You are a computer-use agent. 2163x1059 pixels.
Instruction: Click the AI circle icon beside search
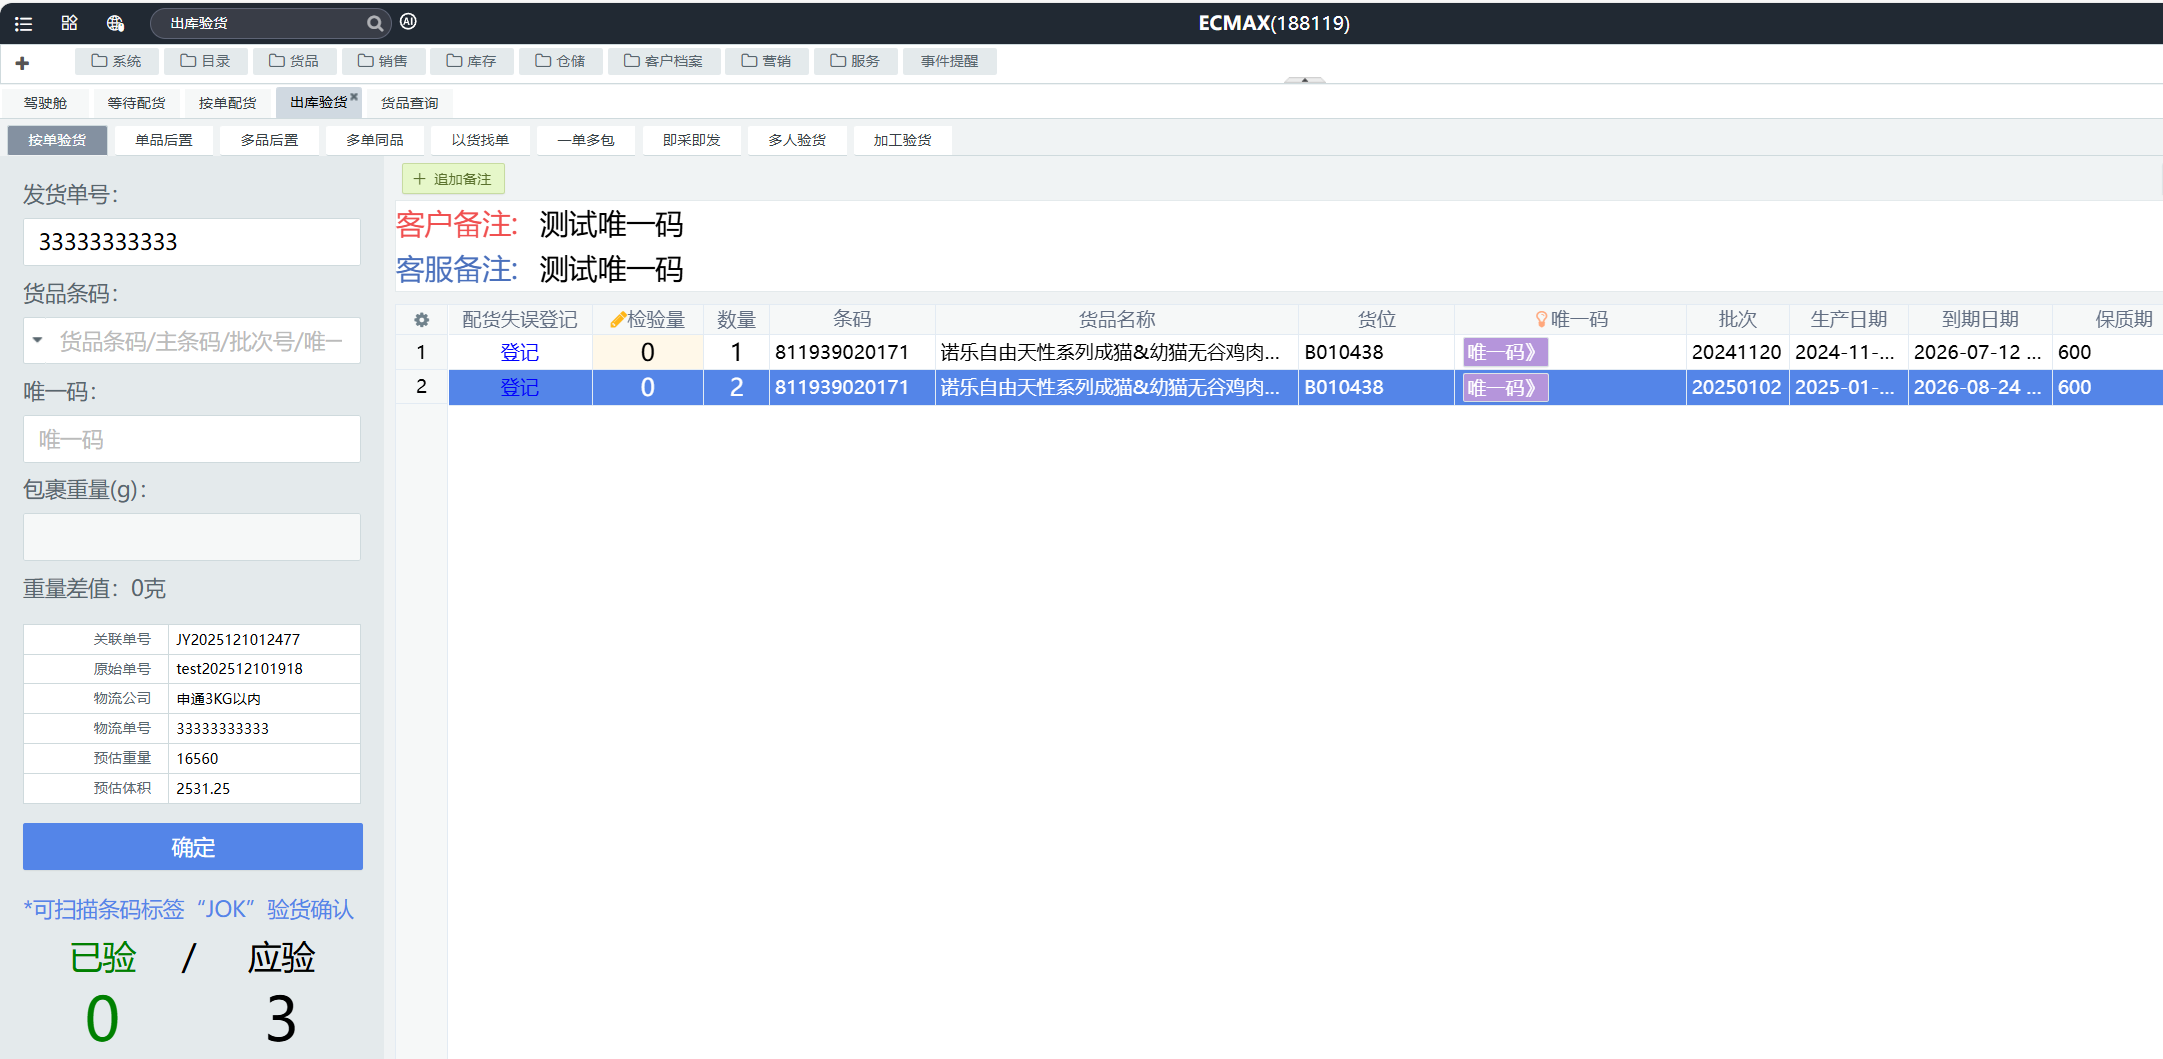click(408, 22)
